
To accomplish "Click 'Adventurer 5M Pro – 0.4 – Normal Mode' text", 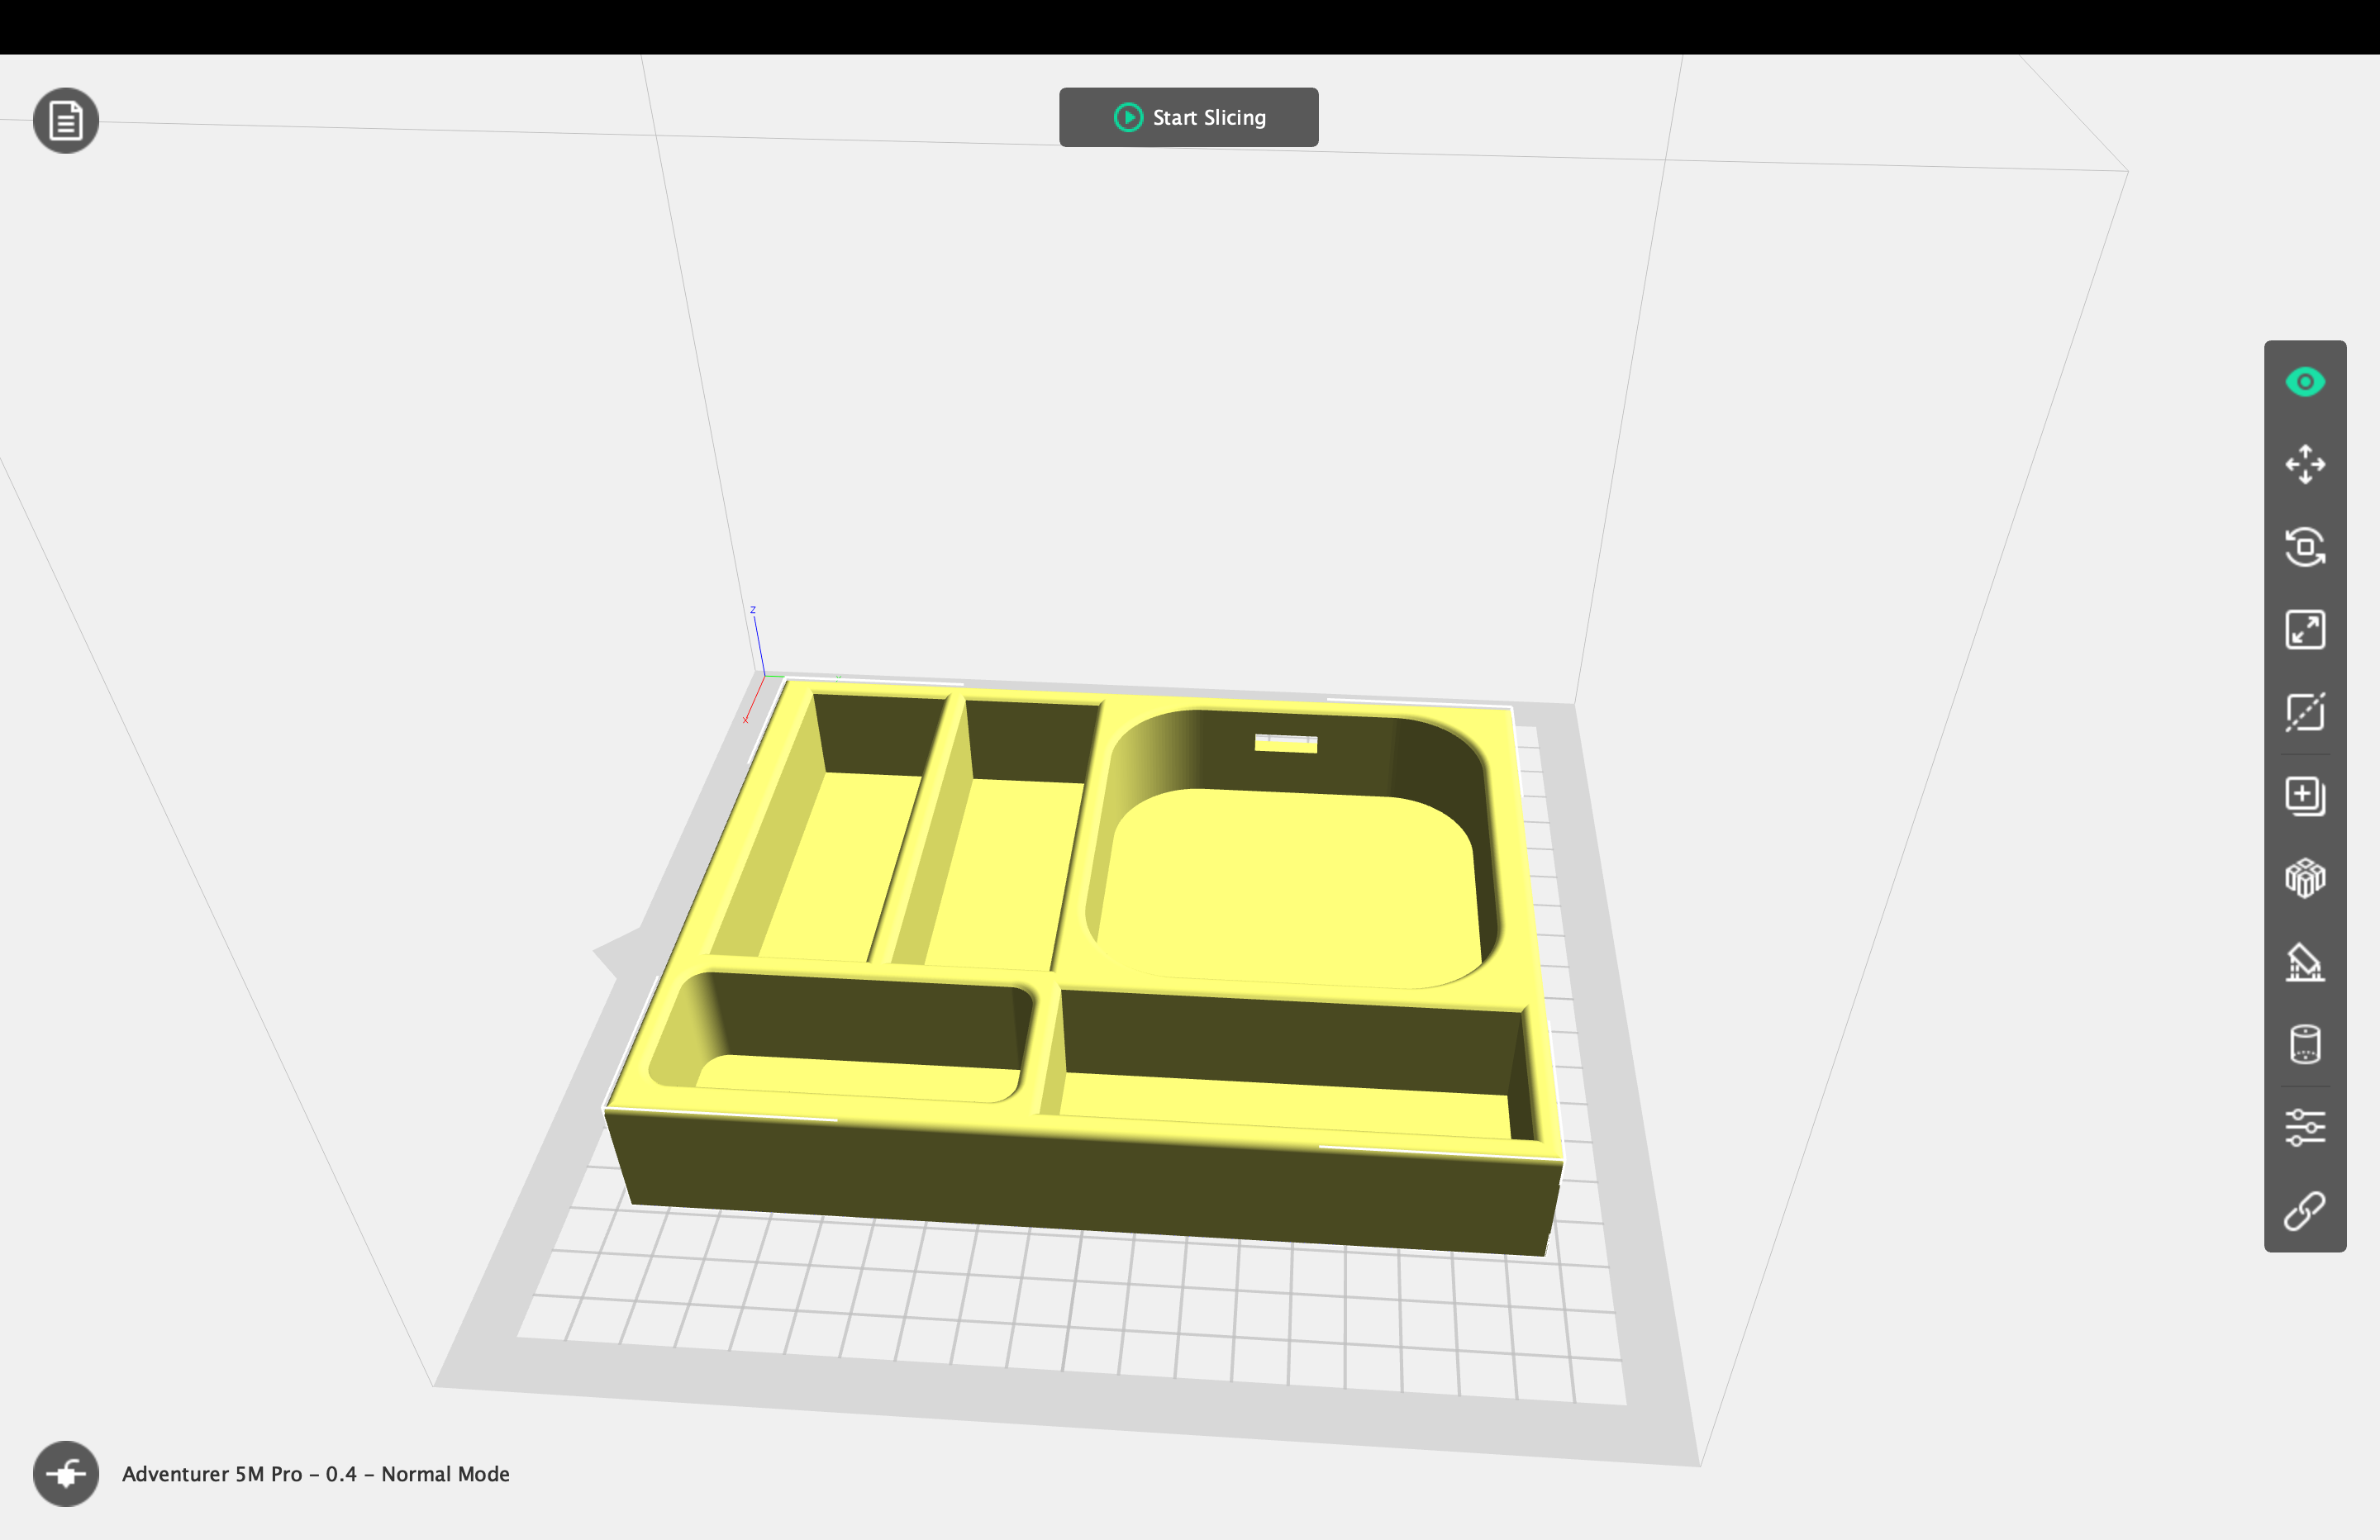I will (x=316, y=1474).
